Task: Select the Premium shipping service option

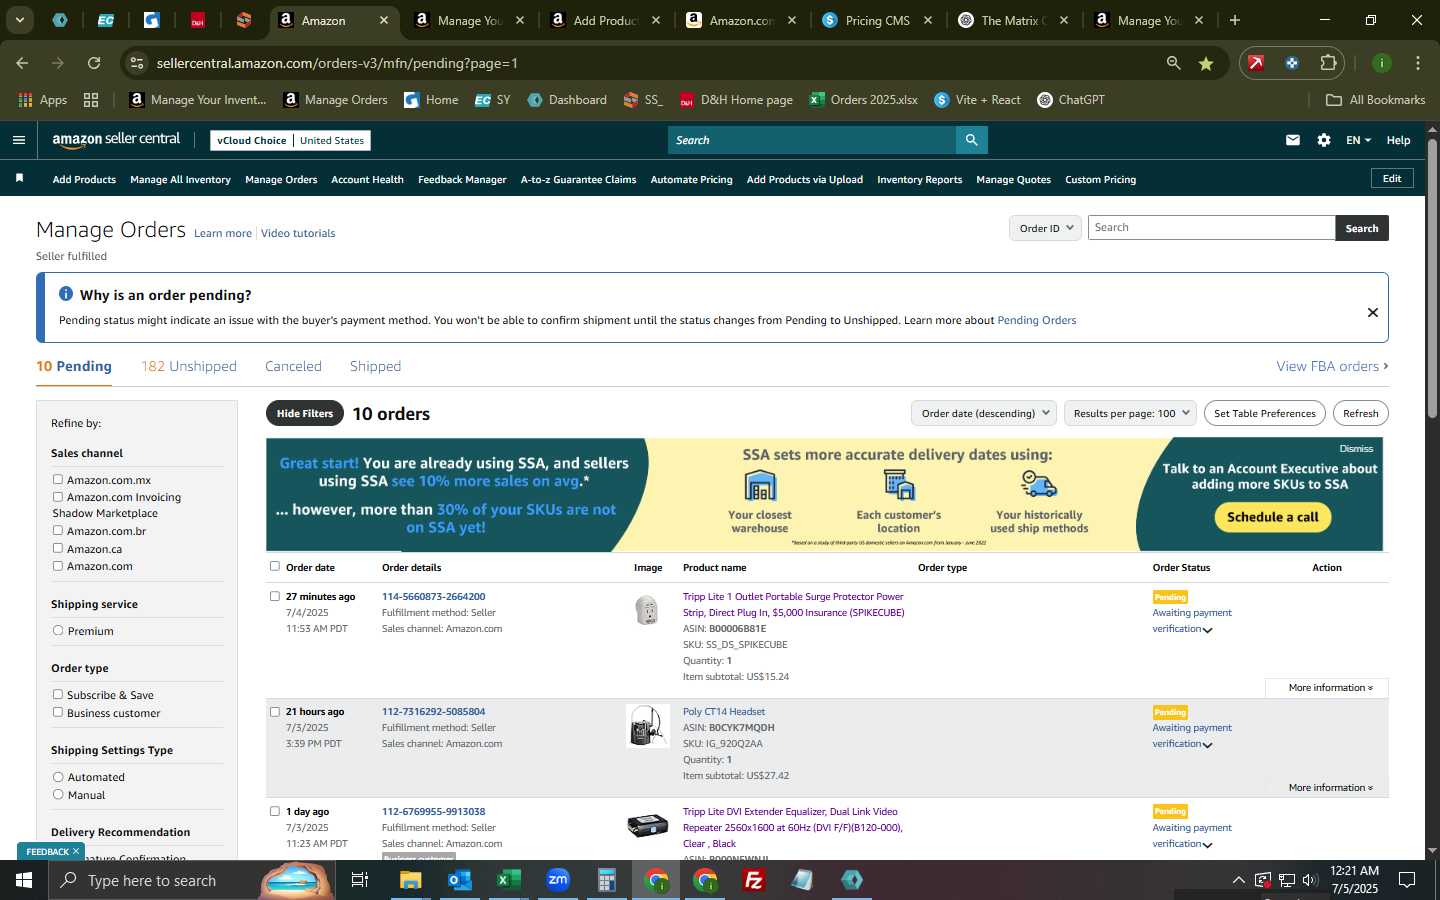Action: tap(58, 631)
